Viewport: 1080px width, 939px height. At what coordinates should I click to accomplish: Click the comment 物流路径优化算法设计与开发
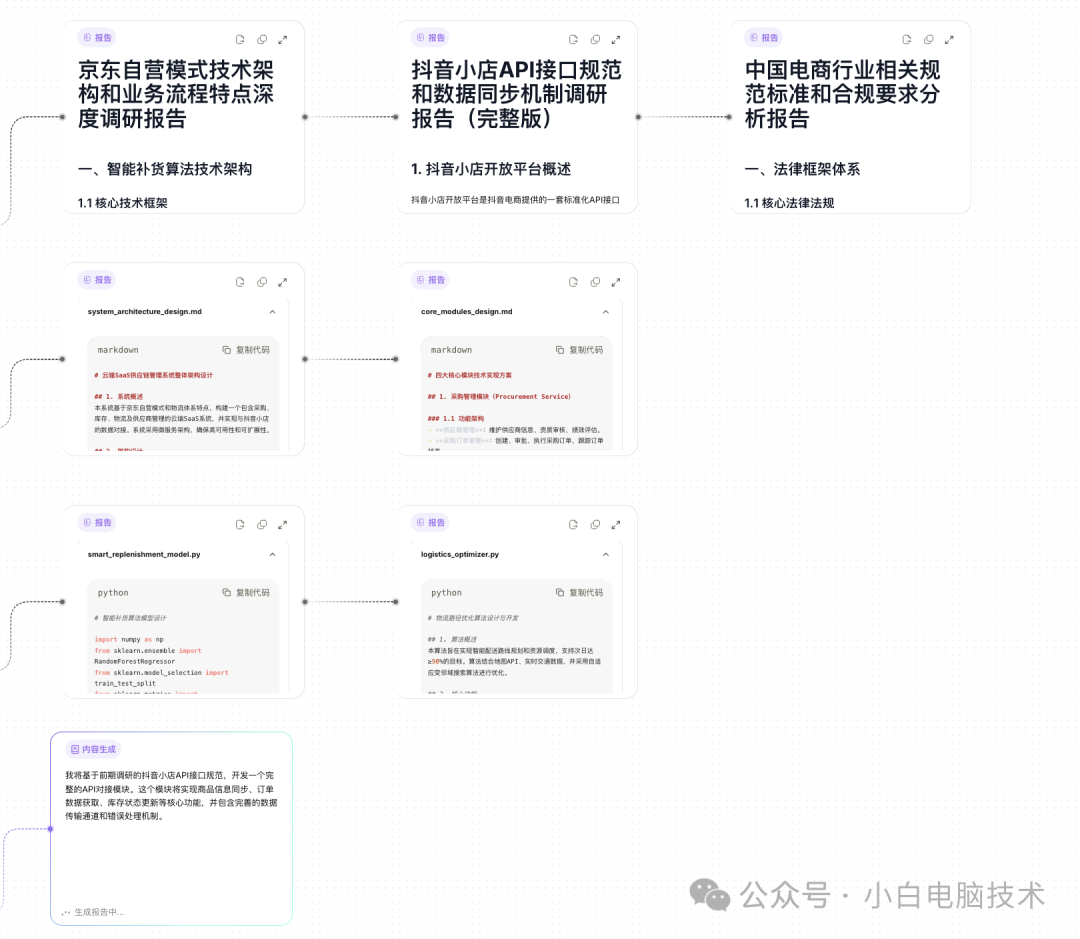click(473, 618)
